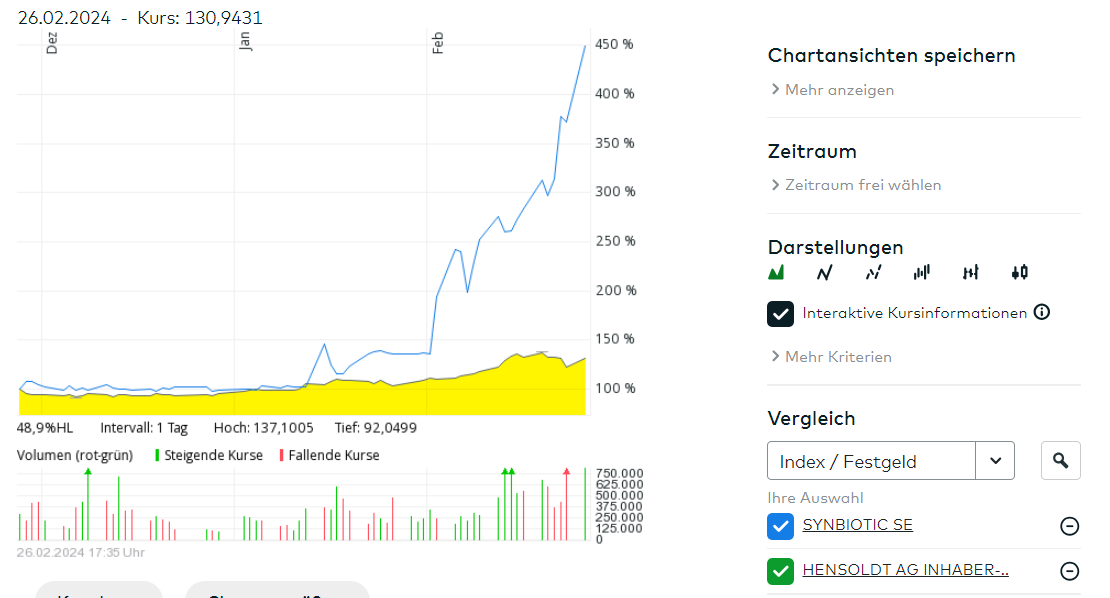Select the bar chart display style
The height and width of the screenshot is (598, 1110).
click(921, 272)
